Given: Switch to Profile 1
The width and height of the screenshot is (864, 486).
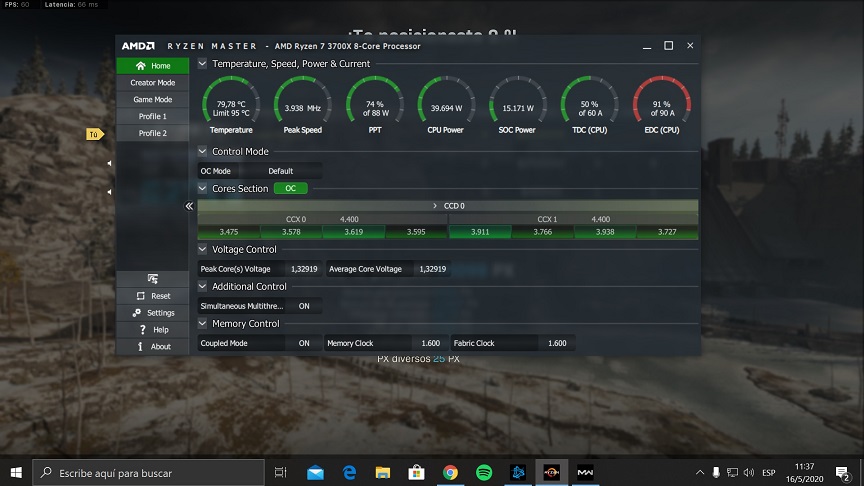Looking at the screenshot, I should (153, 116).
